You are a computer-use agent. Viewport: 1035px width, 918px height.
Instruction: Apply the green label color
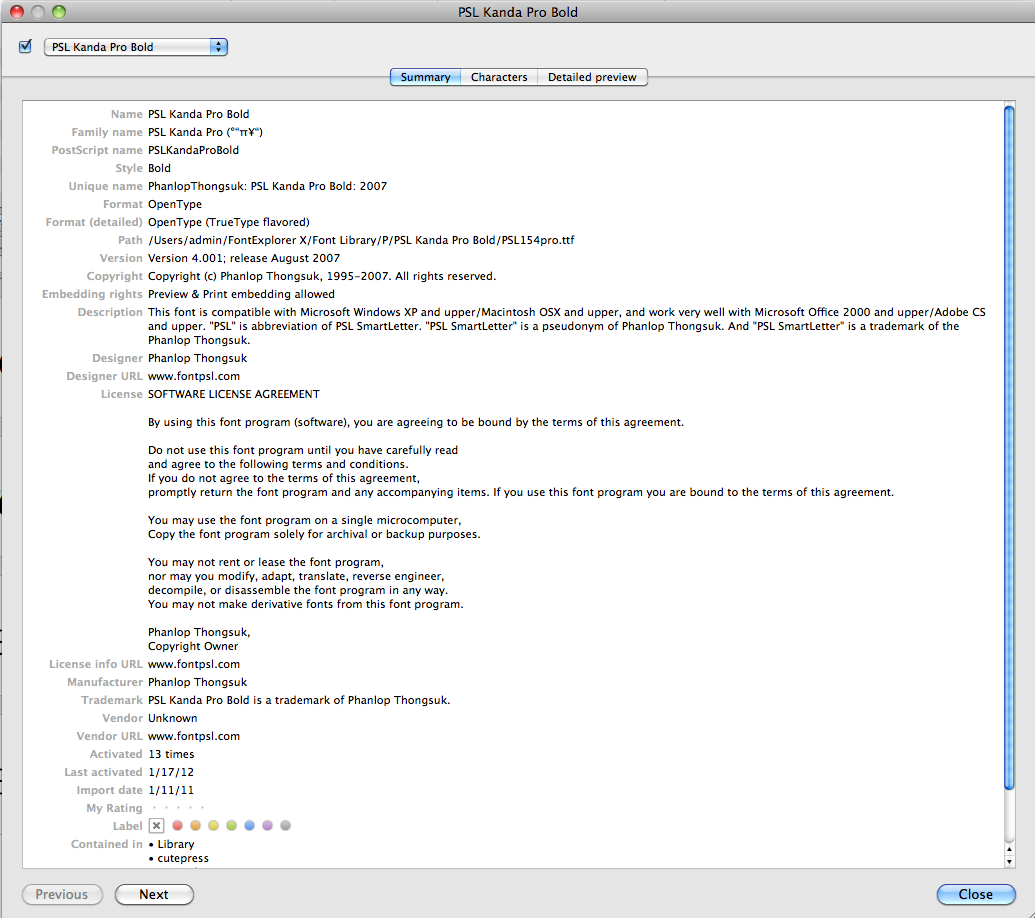tap(231, 826)
